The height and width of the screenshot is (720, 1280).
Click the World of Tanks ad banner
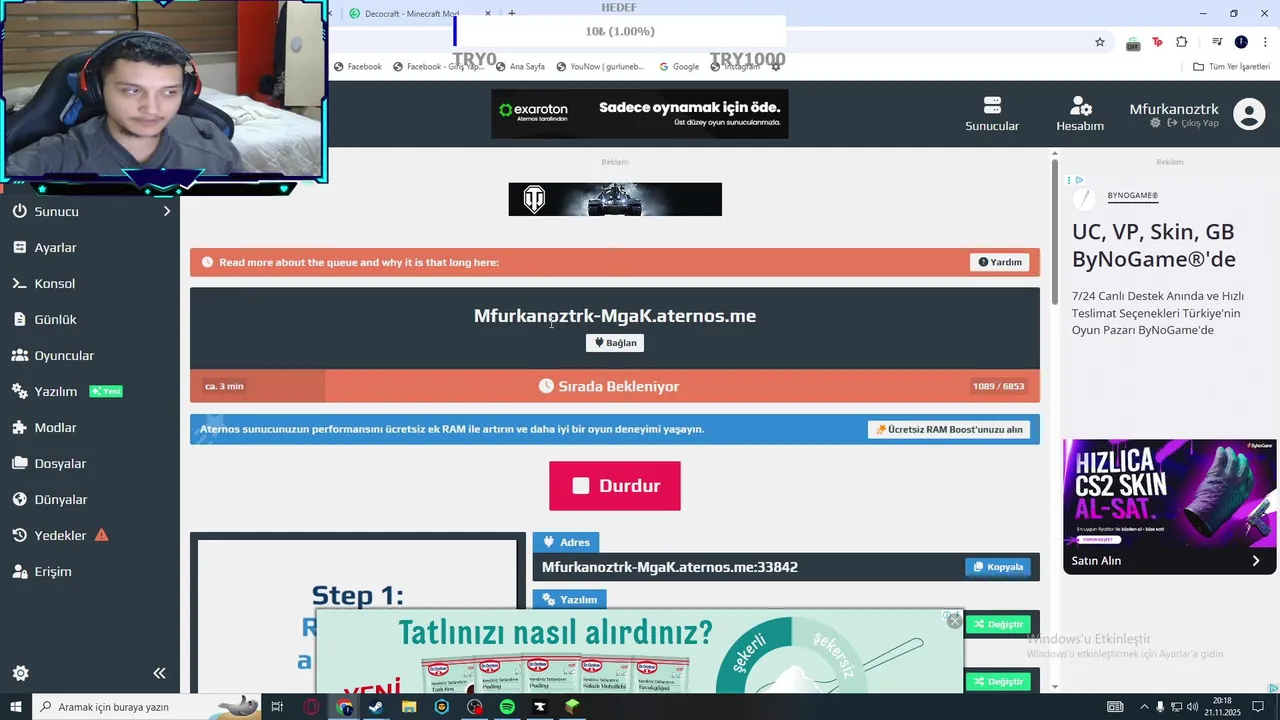tap(615, 199)
